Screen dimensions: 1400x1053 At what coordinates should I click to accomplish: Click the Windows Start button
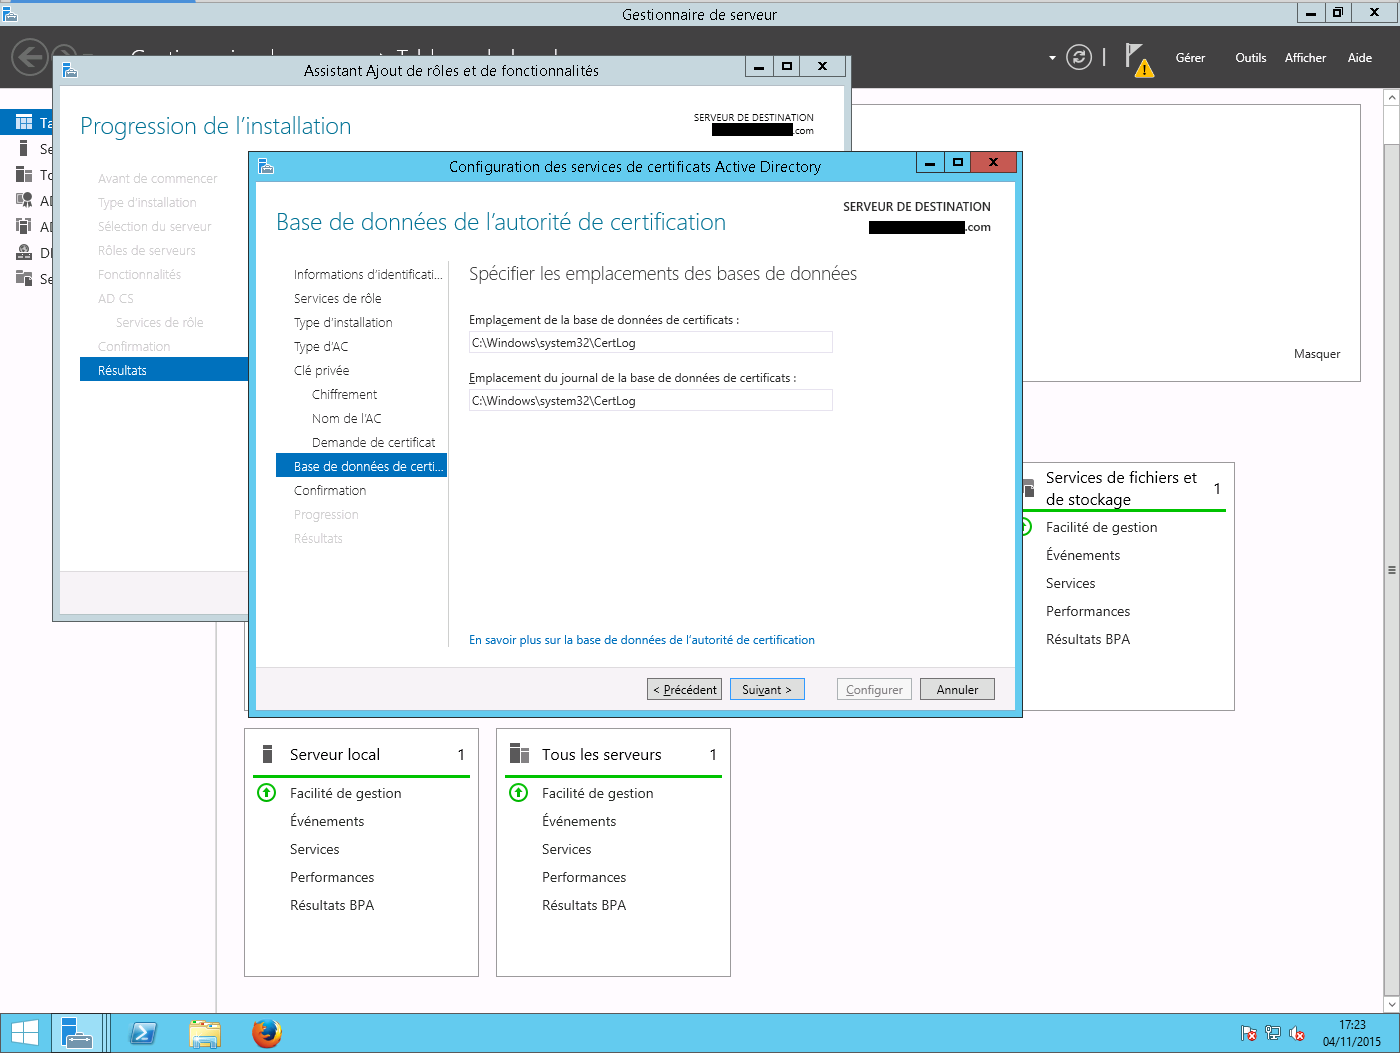coord(24,1033)
